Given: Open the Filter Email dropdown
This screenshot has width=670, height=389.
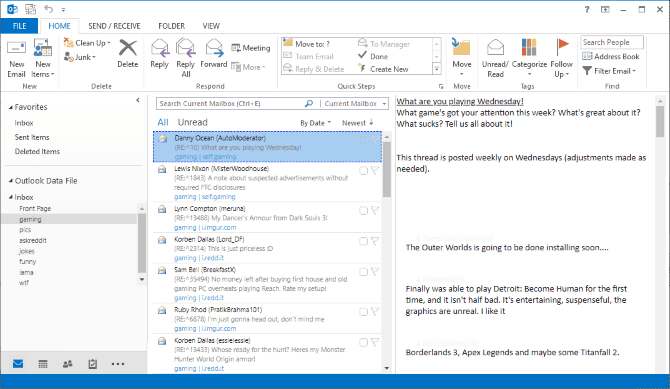Looking at the screenshot, I should [x=609, y=71].
